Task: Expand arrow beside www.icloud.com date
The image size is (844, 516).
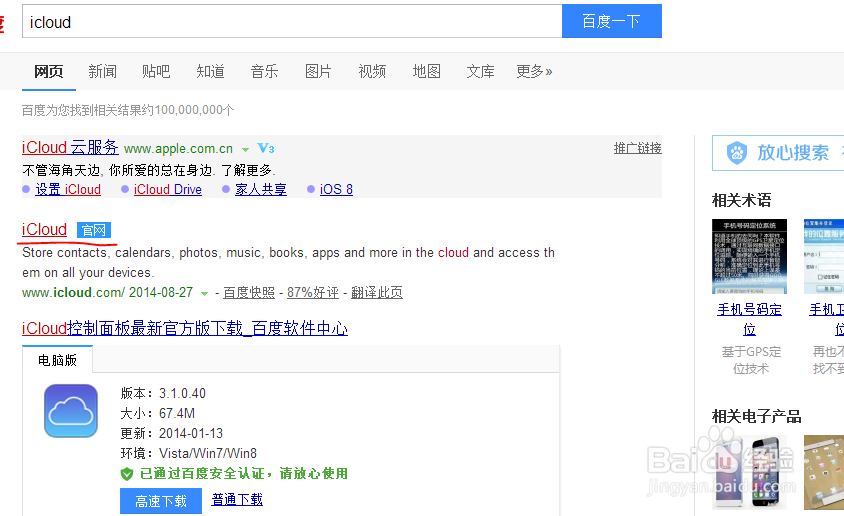Action: click(x=205, y=294)
